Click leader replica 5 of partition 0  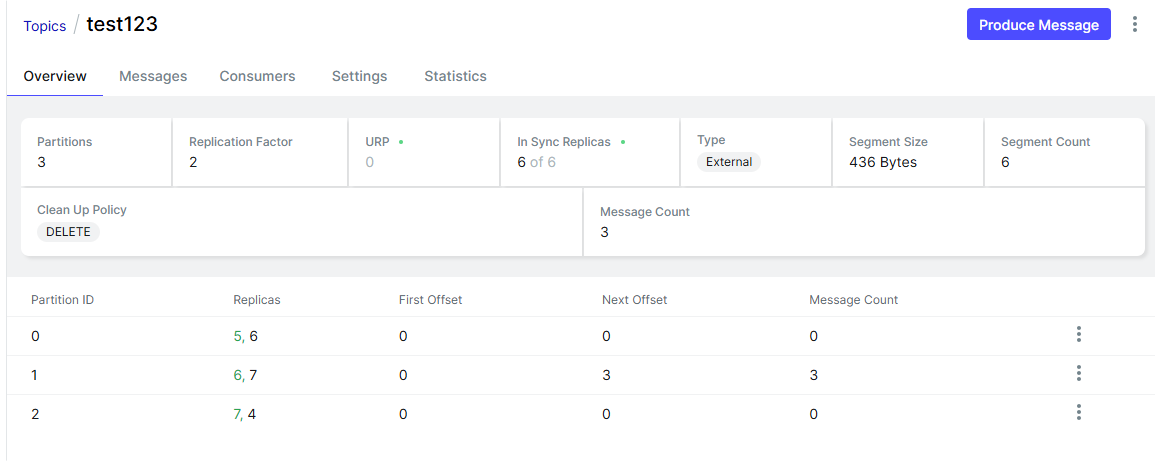pyautogui.click(x=237, y=336)
